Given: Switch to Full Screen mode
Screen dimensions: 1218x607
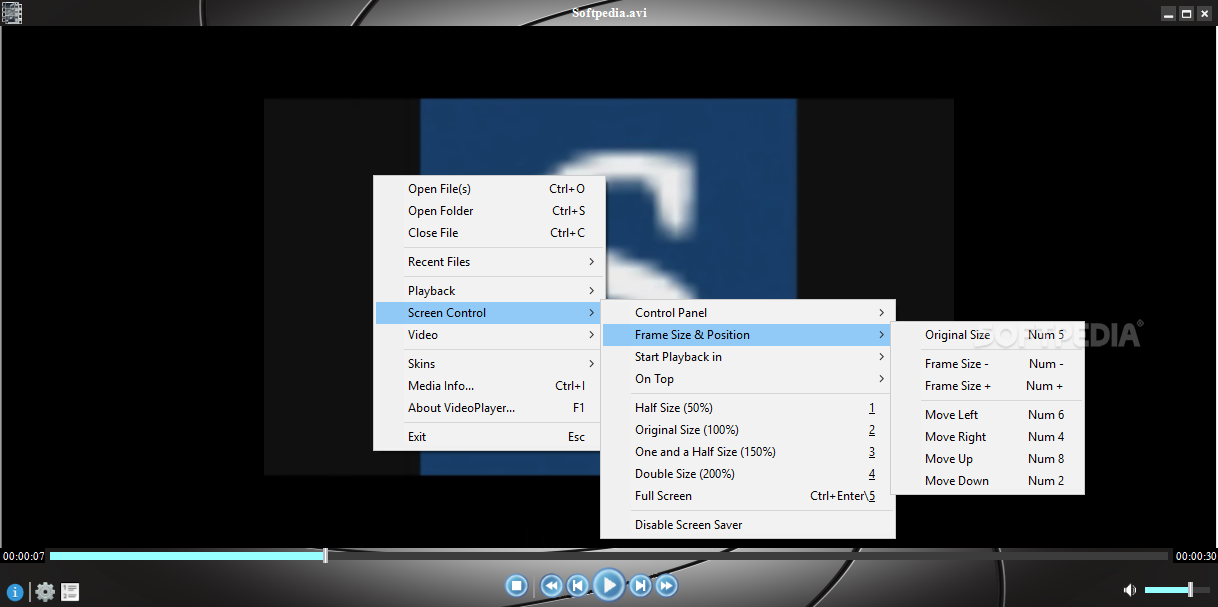Looking at the screenshot, I should point(748,496).
